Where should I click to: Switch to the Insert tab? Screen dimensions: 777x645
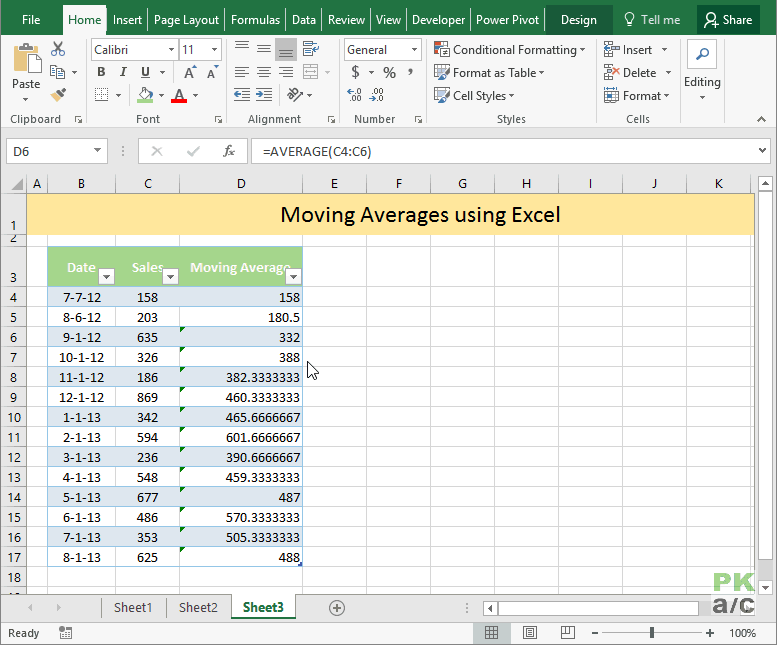tap(127, 20)
